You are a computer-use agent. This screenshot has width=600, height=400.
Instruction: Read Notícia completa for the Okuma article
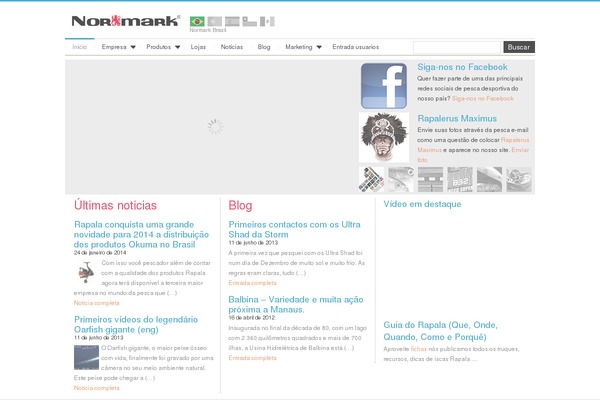(96, 303)
